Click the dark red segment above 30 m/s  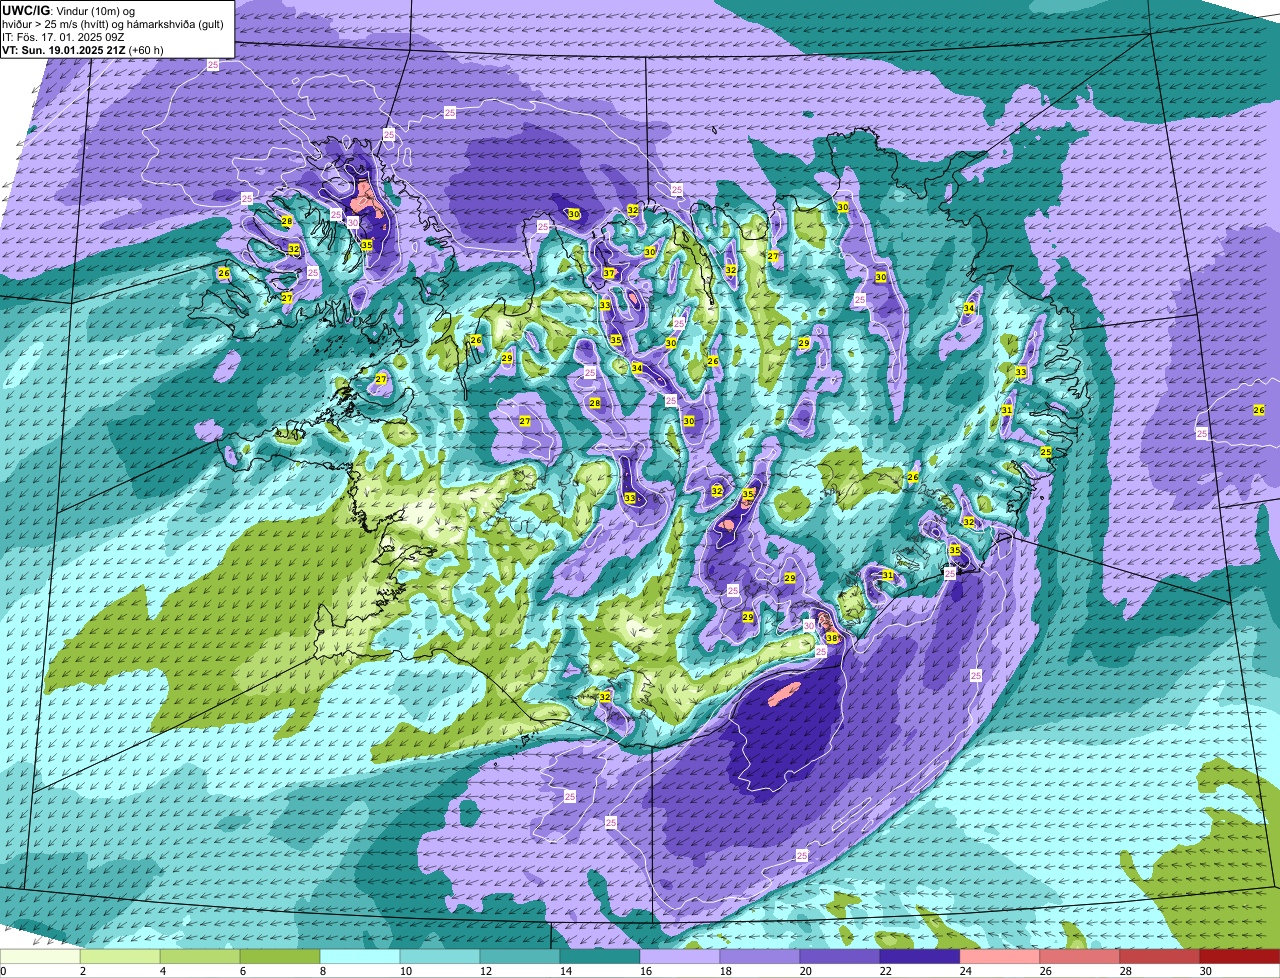click(1240, 956)
